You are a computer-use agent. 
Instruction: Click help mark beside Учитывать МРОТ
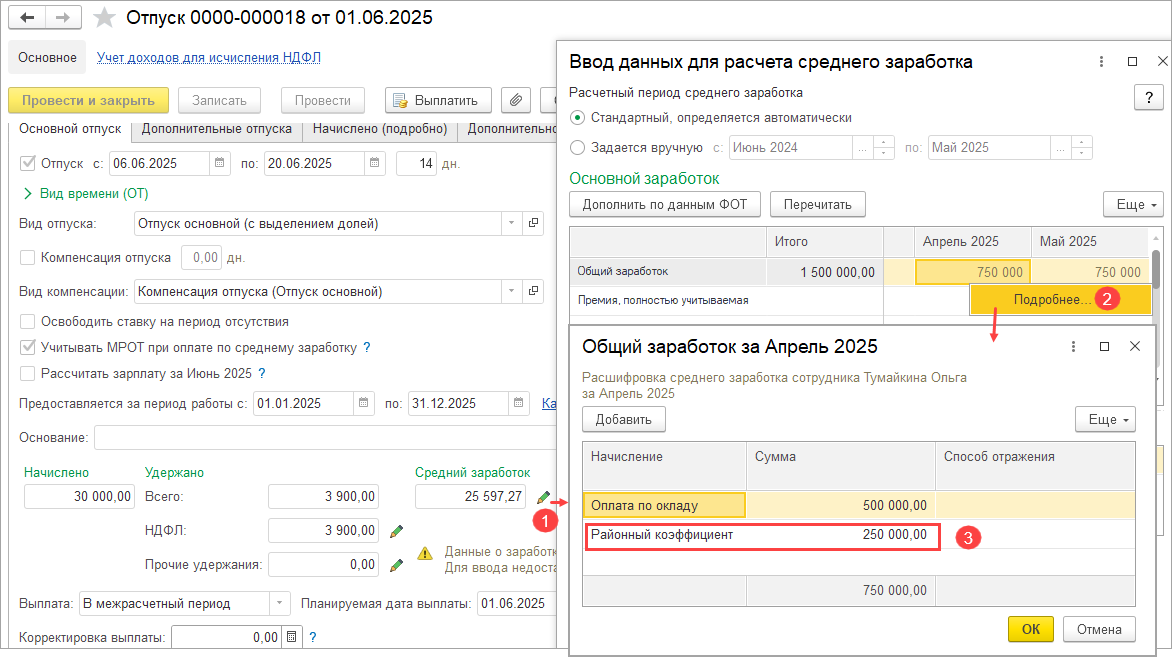tap(367, 348)
